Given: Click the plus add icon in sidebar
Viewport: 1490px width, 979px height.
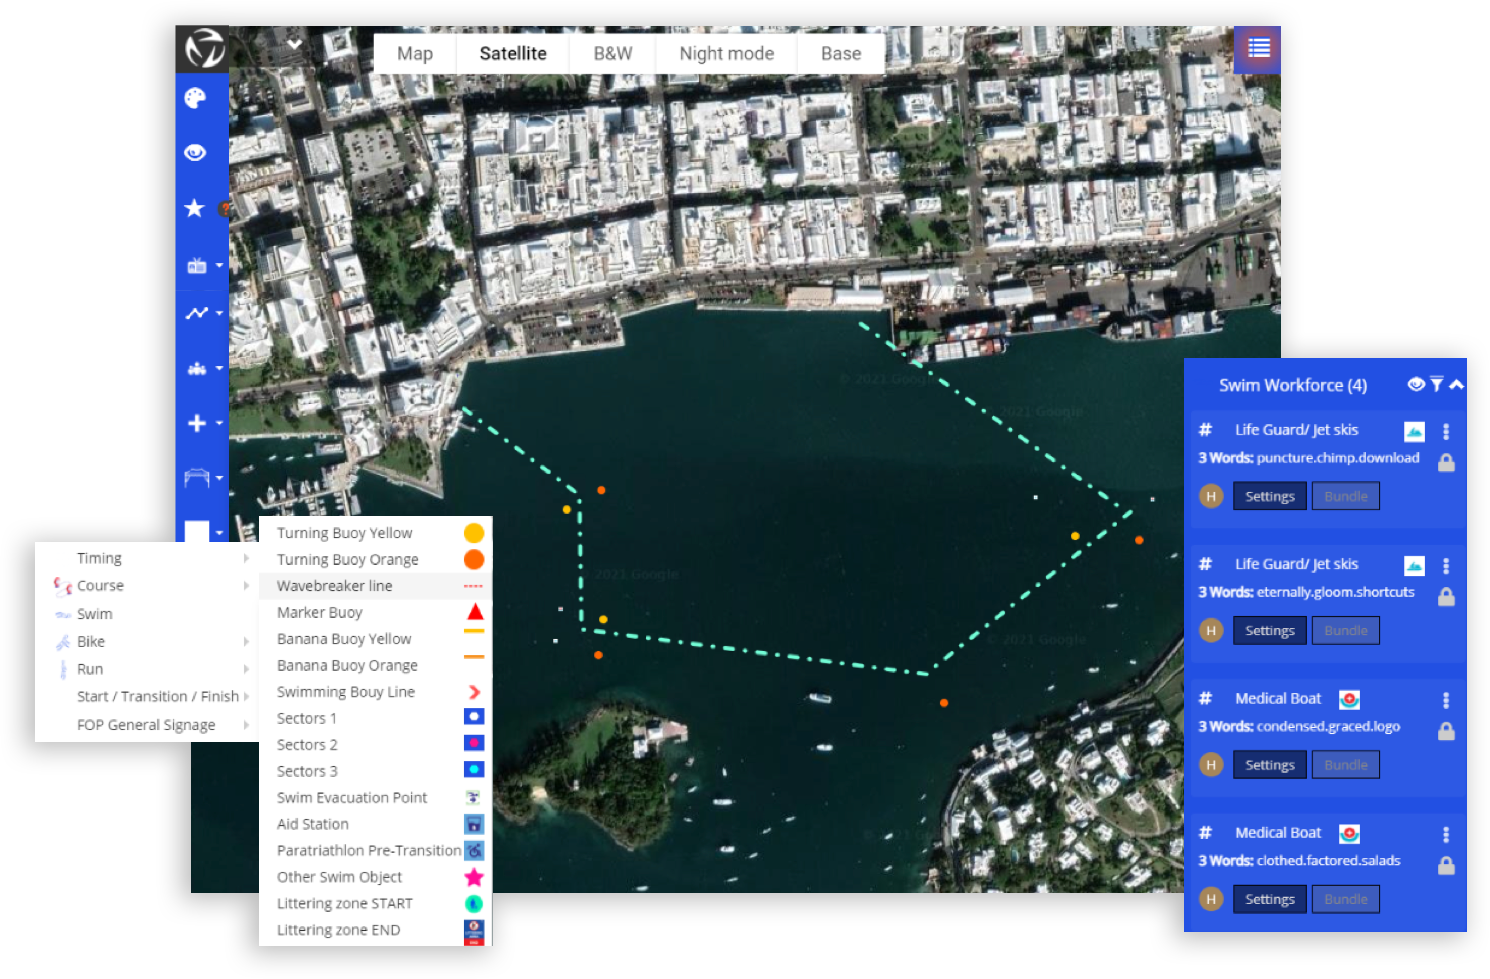Looking at the screenshot, I should coord(197,423).
